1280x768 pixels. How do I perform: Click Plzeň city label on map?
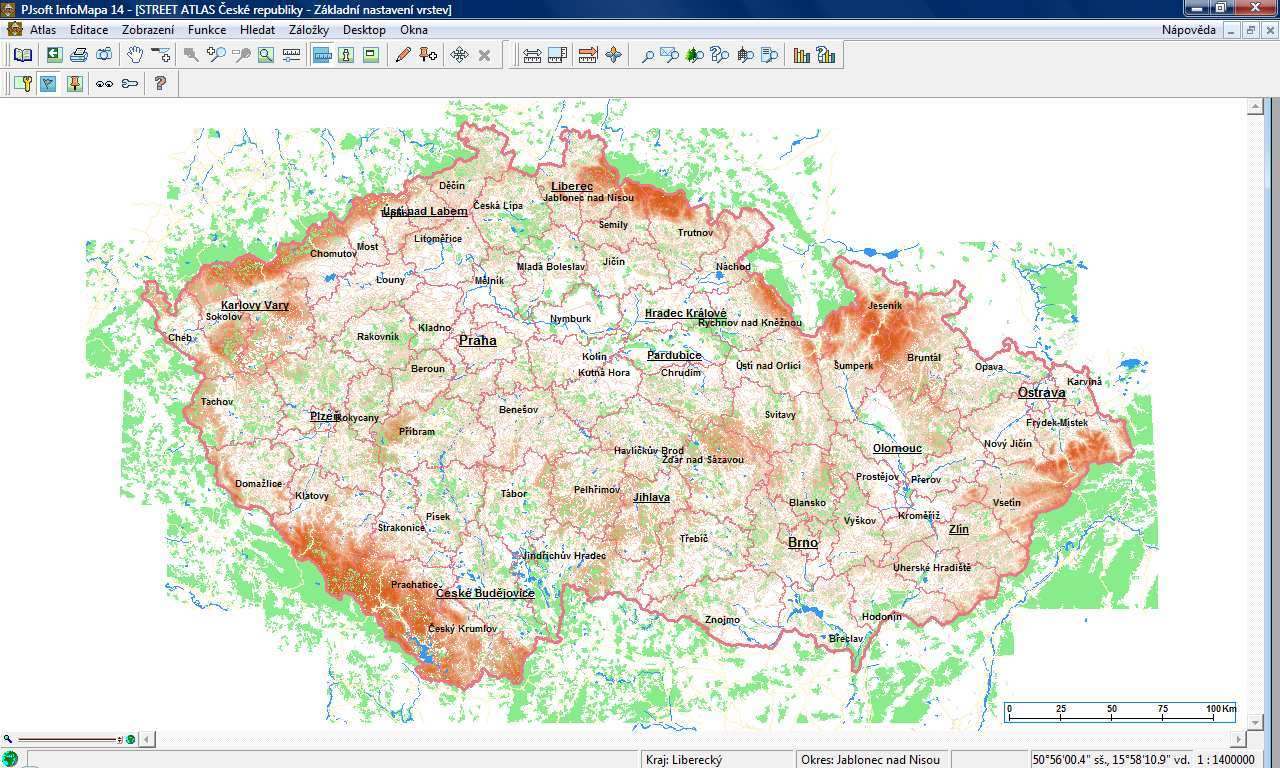click(x=325, y=416)
